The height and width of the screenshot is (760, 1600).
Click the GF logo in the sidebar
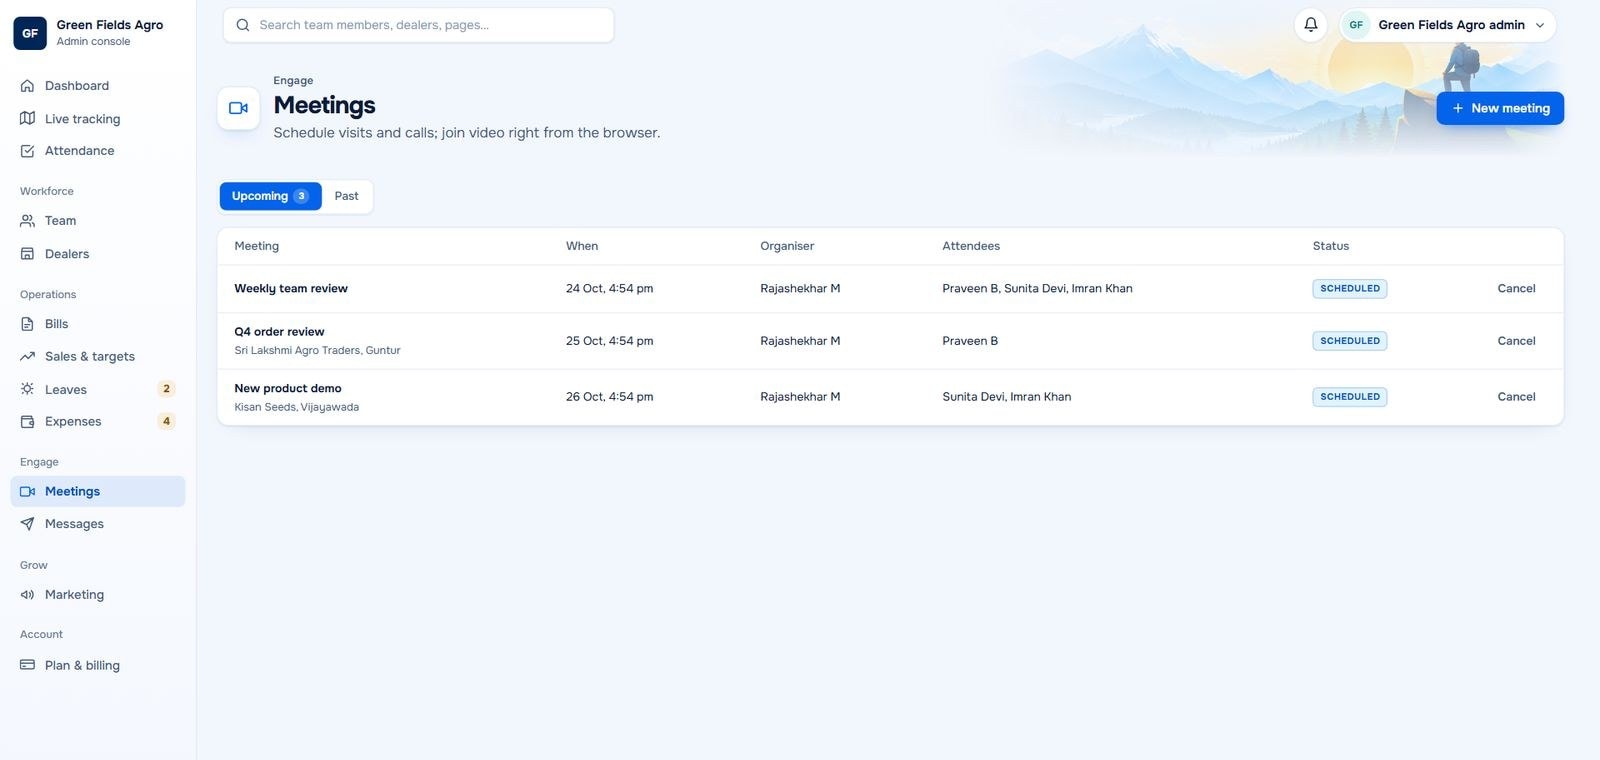click(30, 33)
